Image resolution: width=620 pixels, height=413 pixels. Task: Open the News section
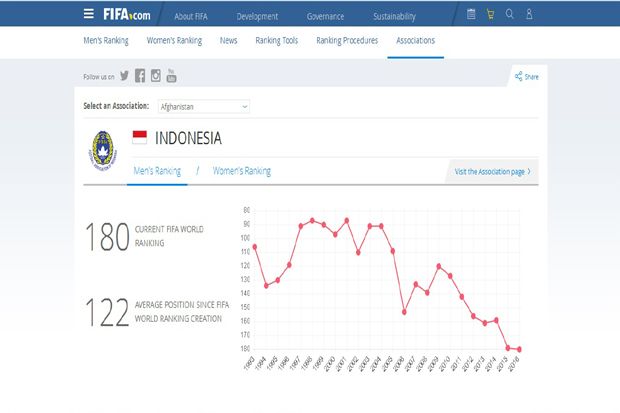[x=229, y=40]
